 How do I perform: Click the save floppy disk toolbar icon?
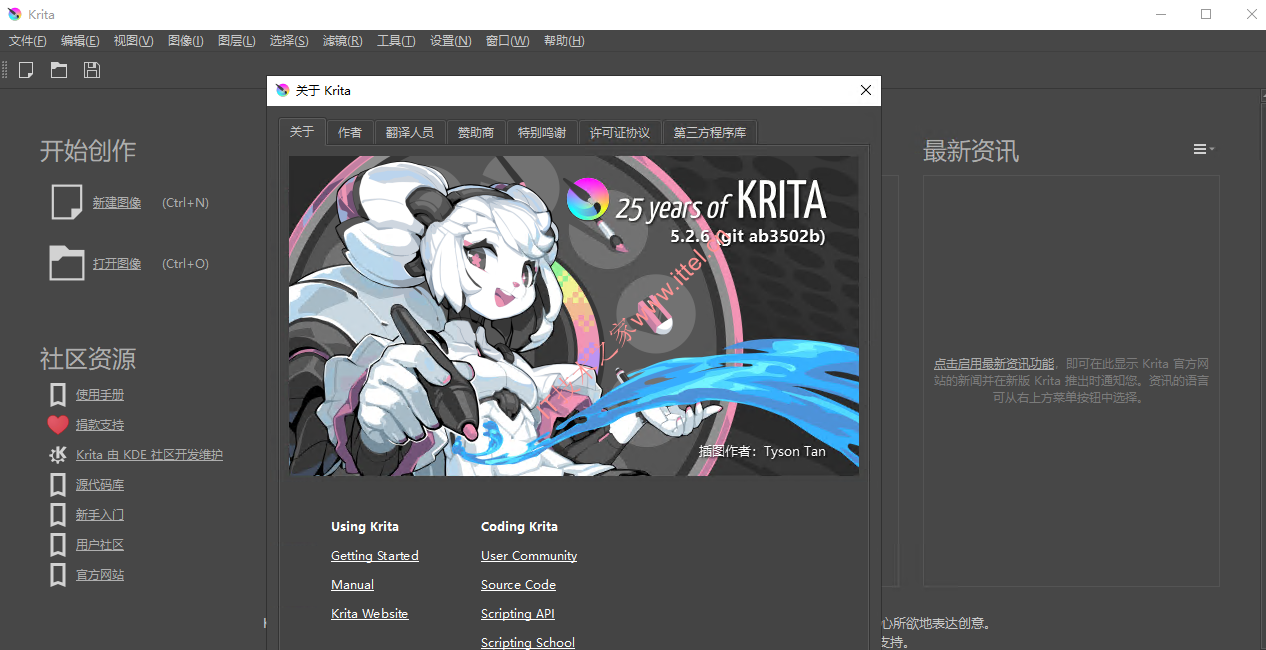click(x=92, y=70)
